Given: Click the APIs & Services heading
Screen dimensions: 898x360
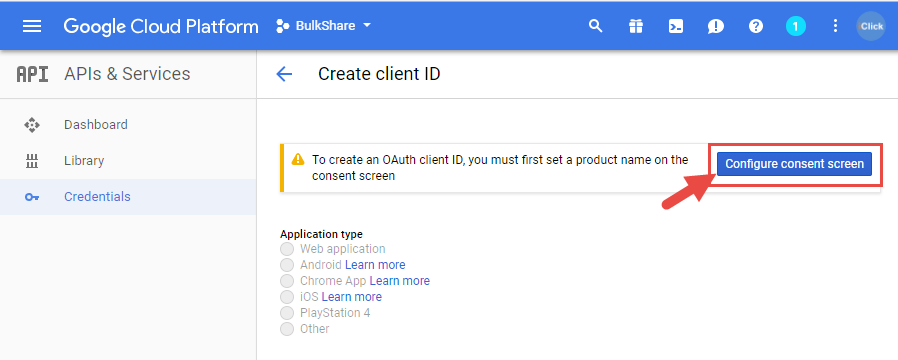Looking at the screenshot, I should click(x=127, y=74).
